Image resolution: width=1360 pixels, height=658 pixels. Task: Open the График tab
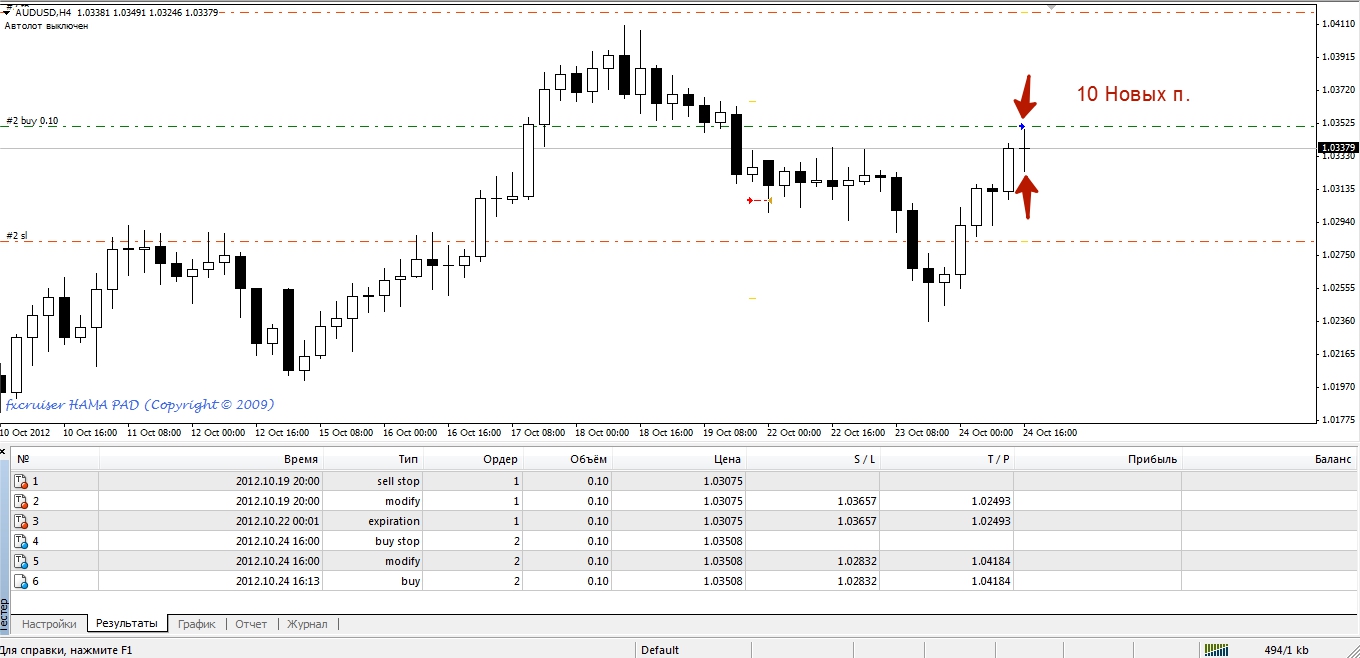(x=197, y=624)
